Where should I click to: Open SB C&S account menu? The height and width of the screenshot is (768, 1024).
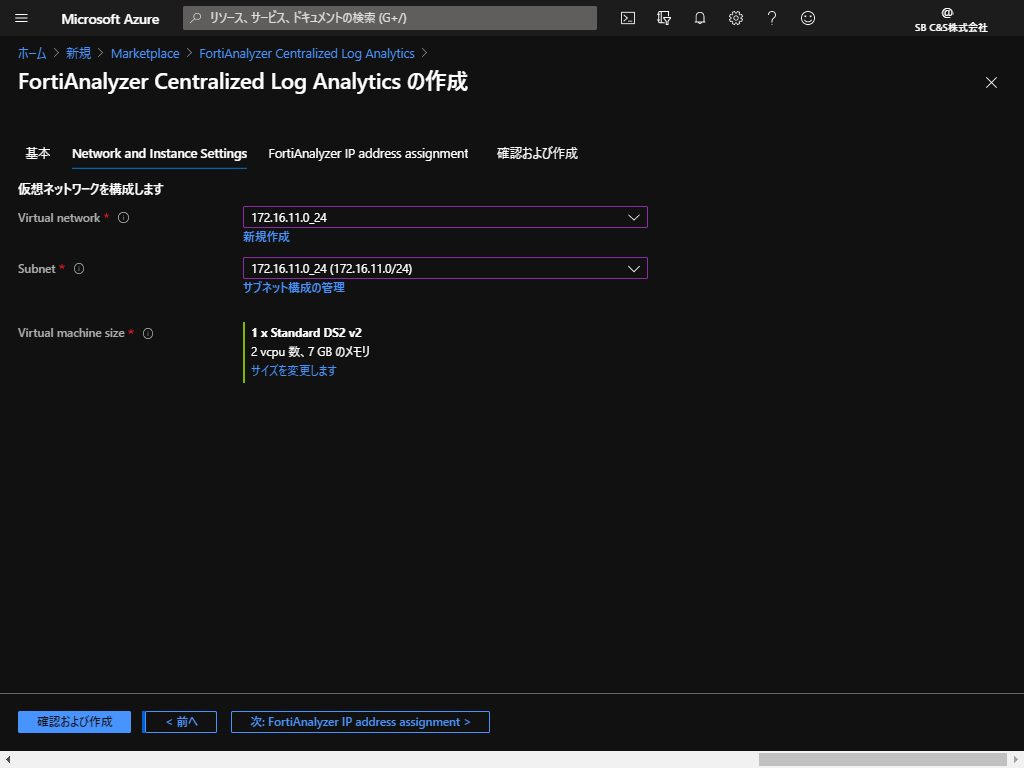(951, 19)
